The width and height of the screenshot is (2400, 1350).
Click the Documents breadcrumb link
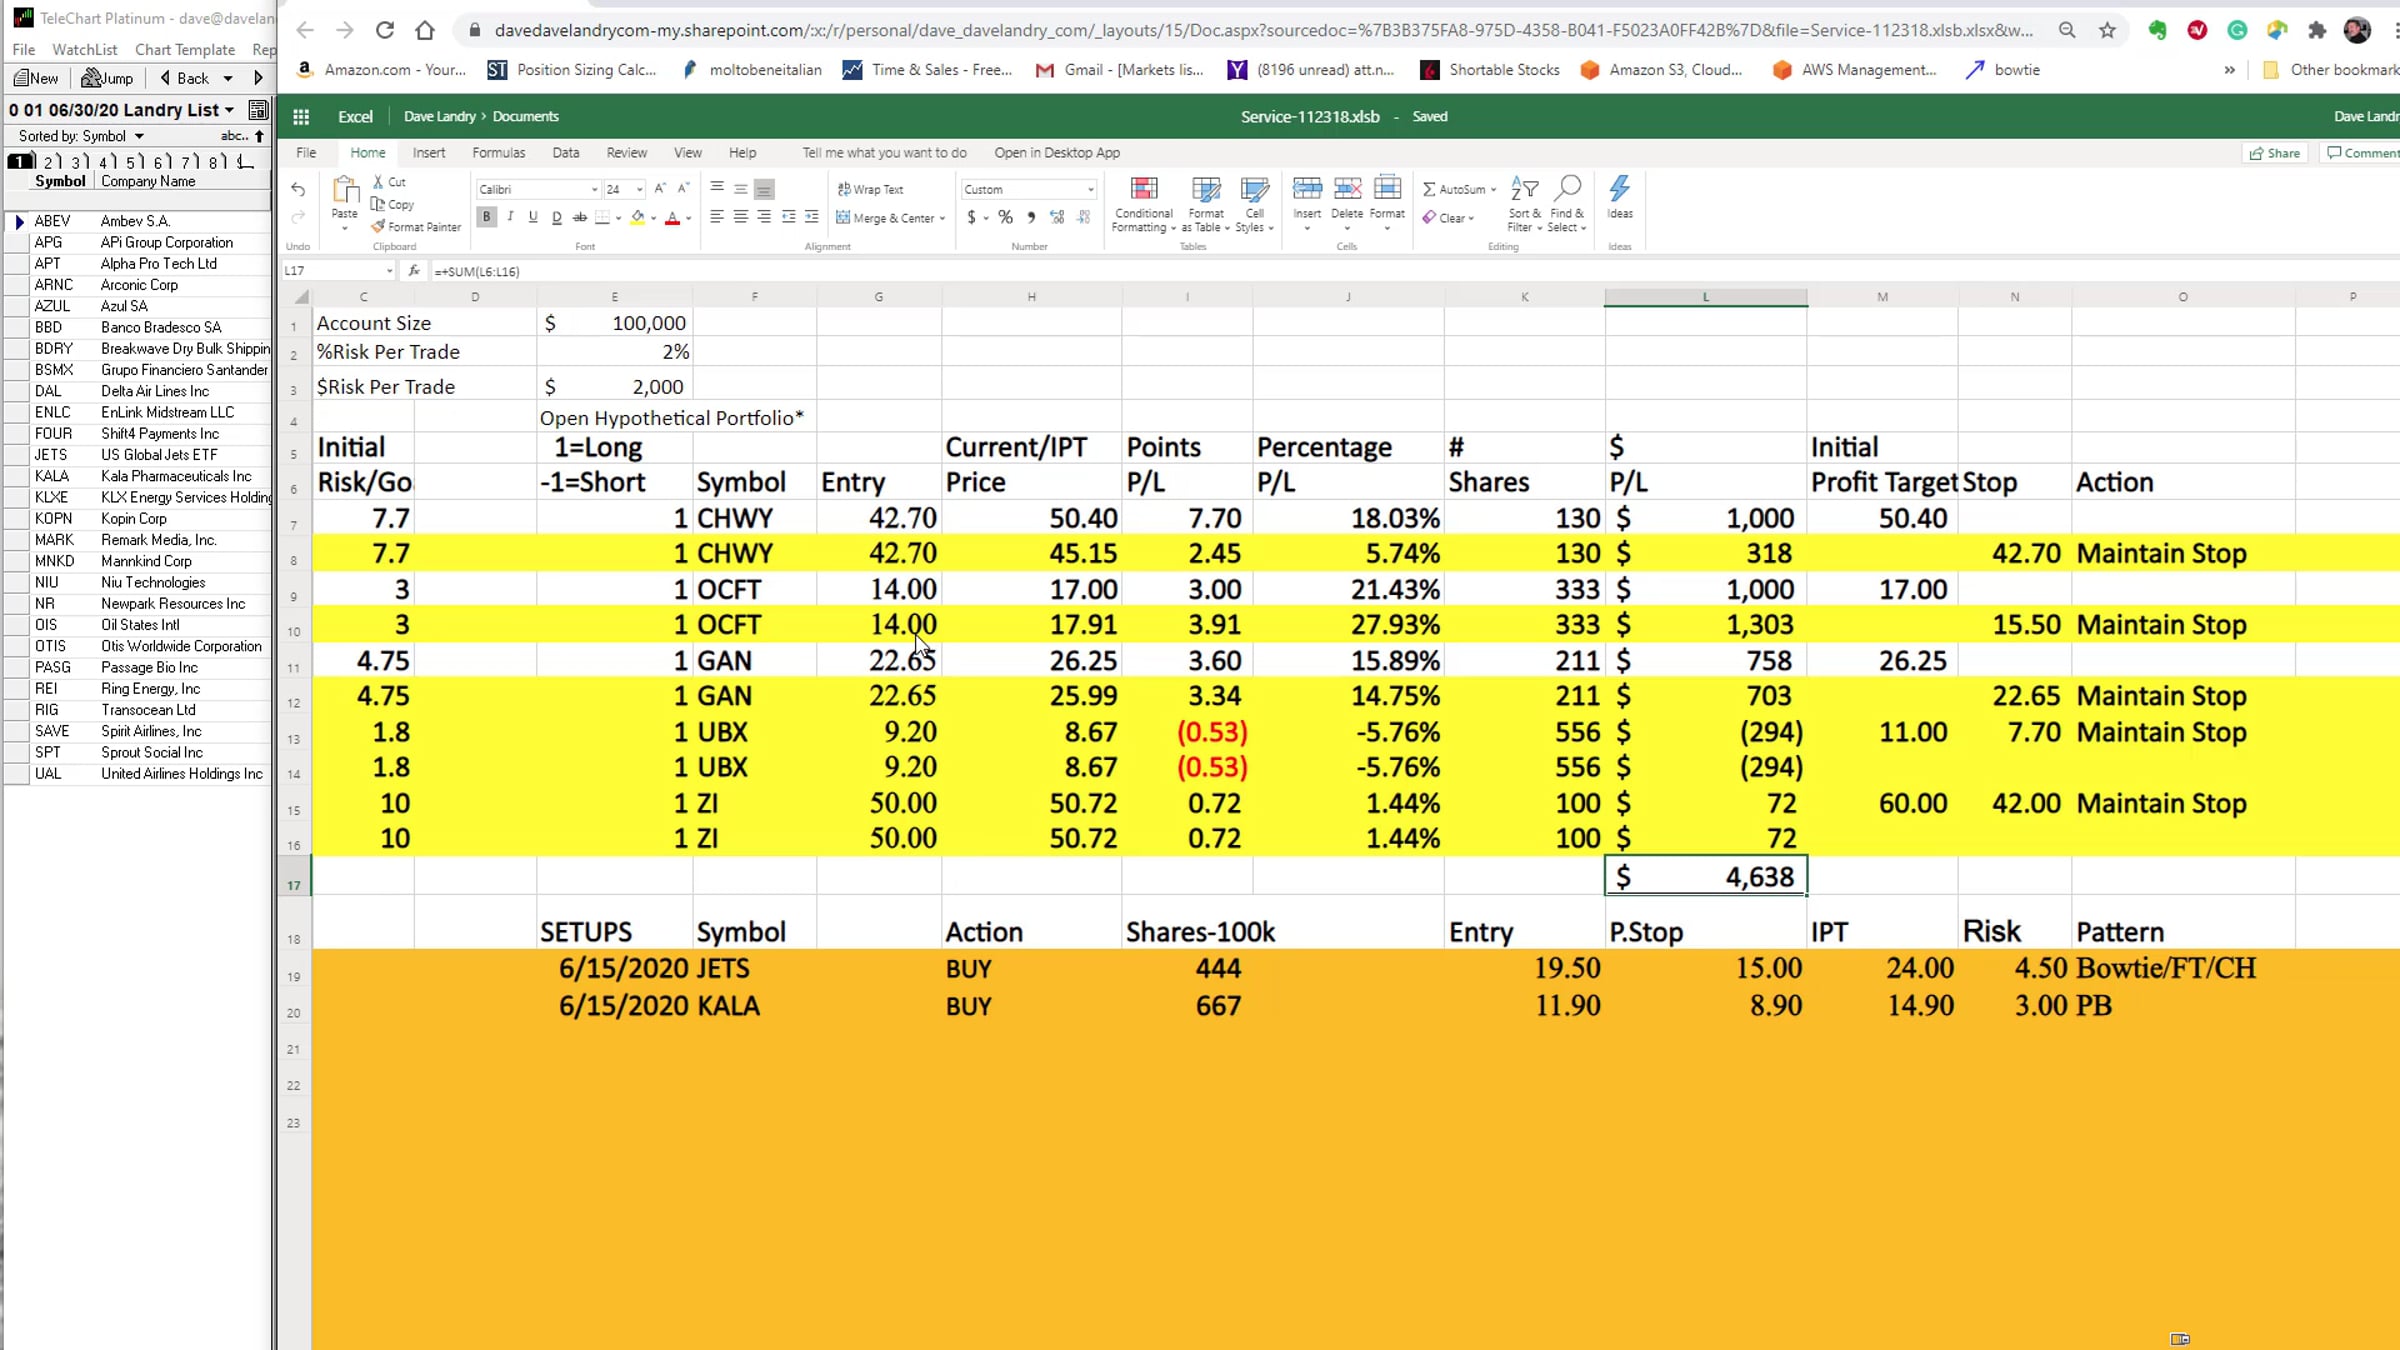click(525, 117)
